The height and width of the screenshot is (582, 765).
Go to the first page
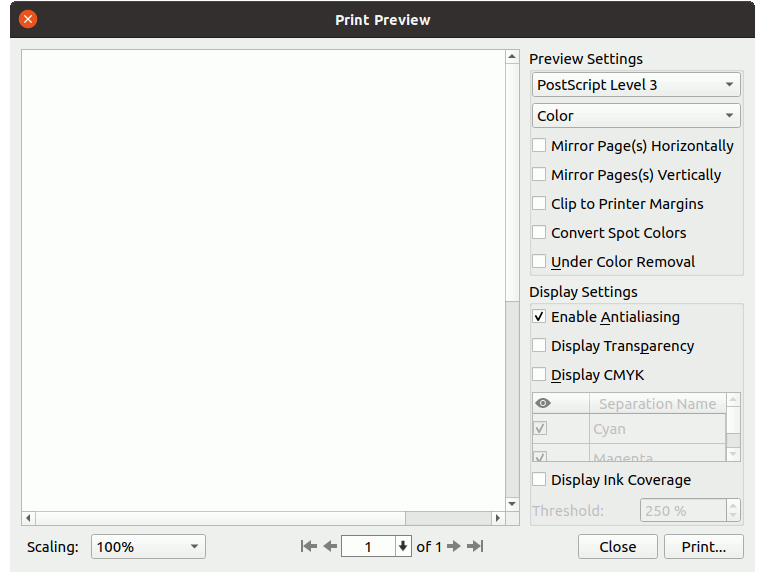pos(309,546)
